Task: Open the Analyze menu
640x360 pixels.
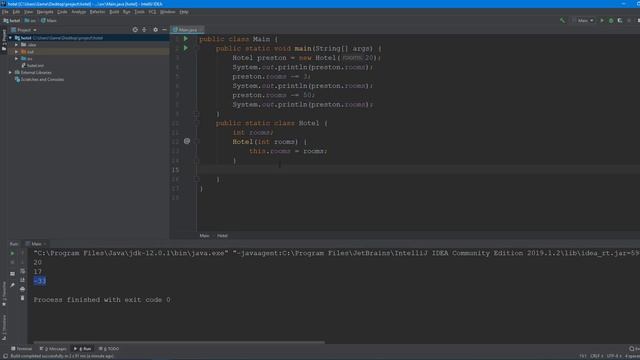Action: (78, 12)
